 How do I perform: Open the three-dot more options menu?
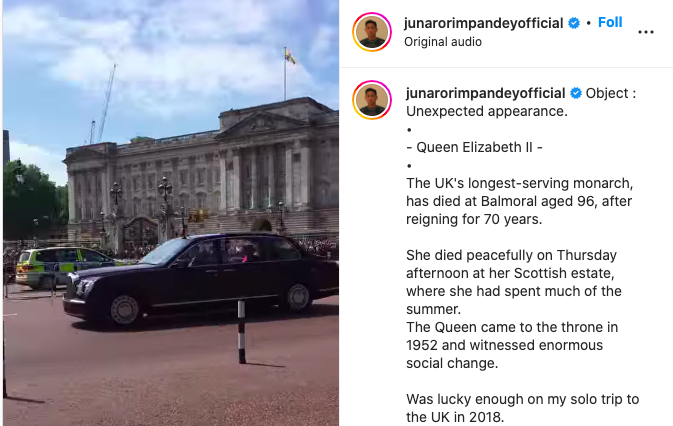(x=646, y=32)
